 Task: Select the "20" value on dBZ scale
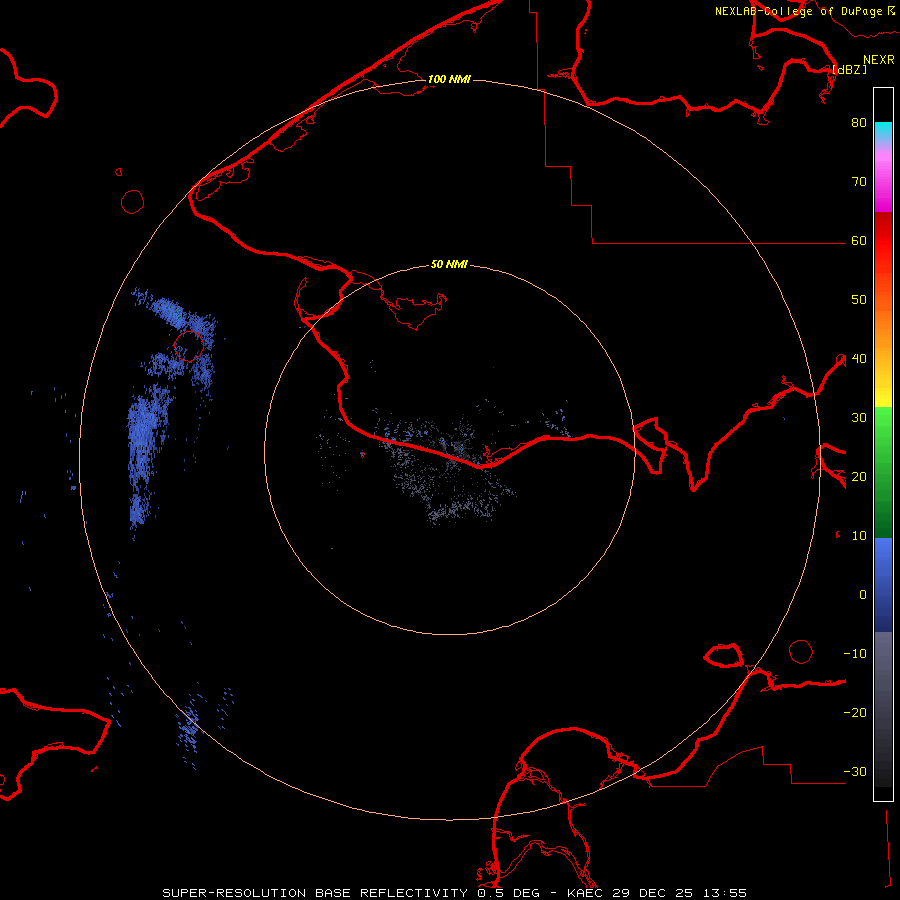(x=859, y=477)
